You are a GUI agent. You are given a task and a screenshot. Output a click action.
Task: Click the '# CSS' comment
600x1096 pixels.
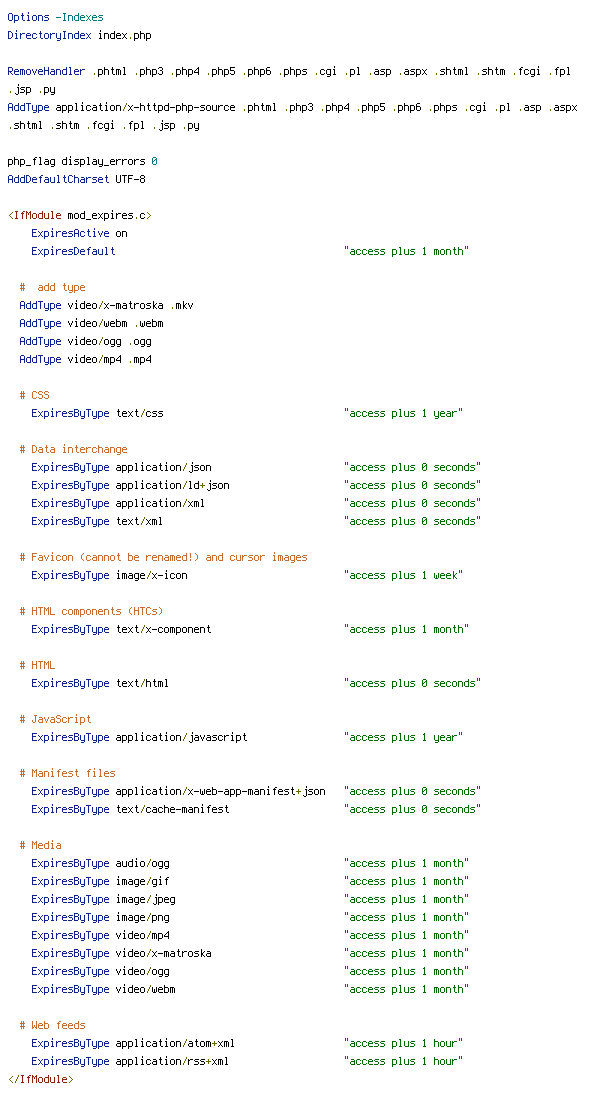click(x=34, y=396)
